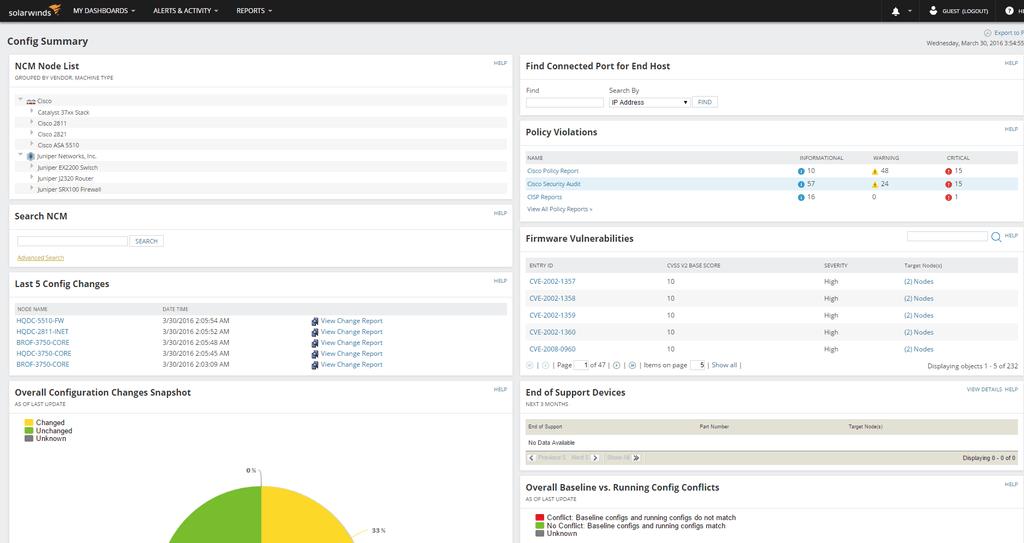Click previous arrow in End of Support pager
Viewport: 1024px width, 543px height.
pyautogui.click(x=532, y=458)
